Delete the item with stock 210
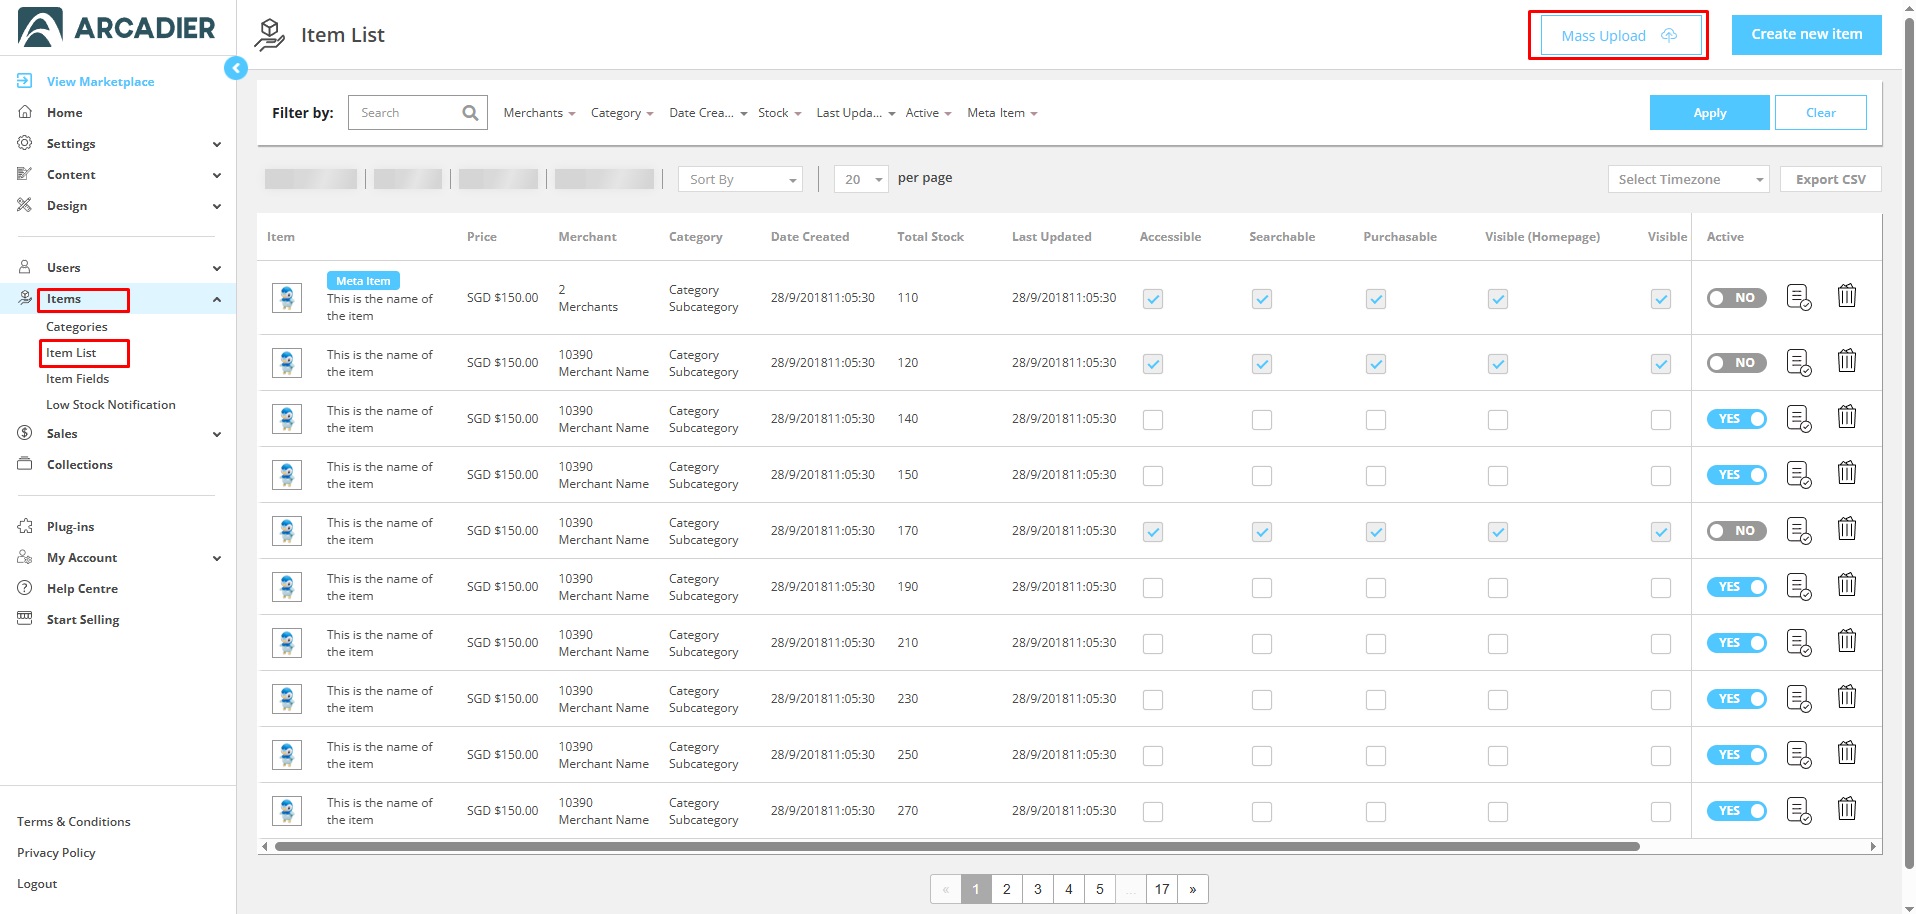This screenshot has height=914, width=1916. coord(1847,641)
